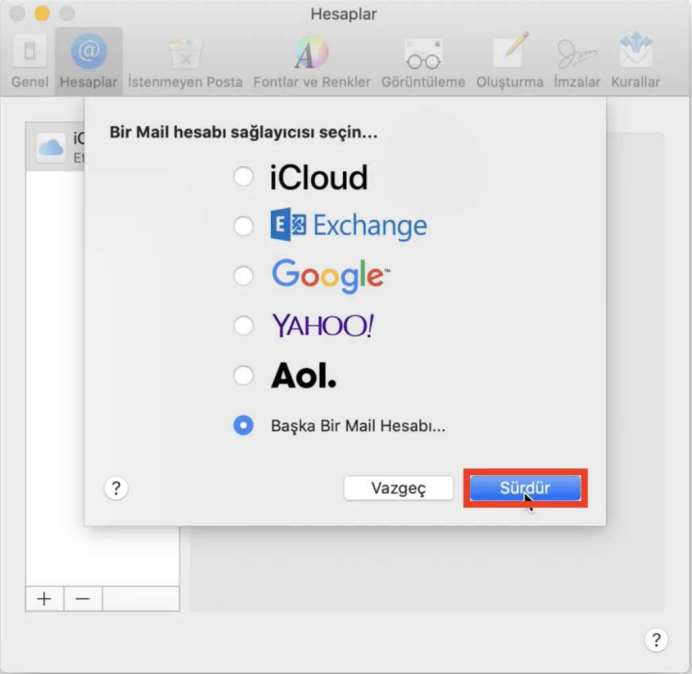Choose the Google radio button
Screen dimensions: 692x674
point(243,276)
